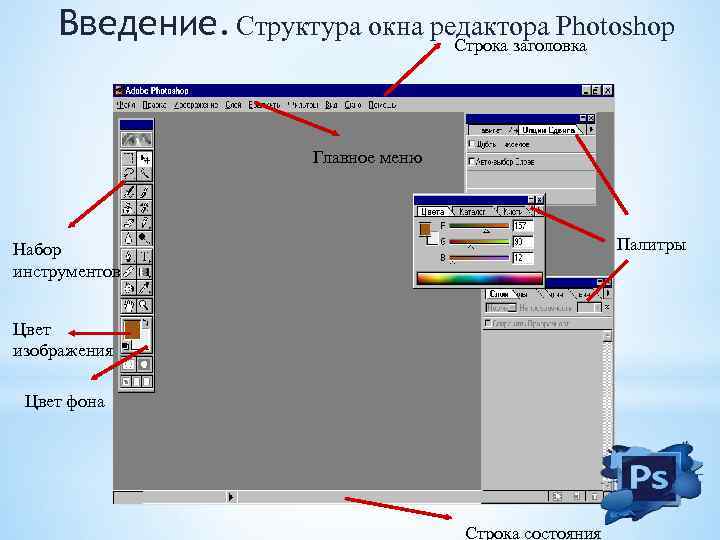Open the Фильтры menu
This screenshot has width=720, height=540.
303,105
